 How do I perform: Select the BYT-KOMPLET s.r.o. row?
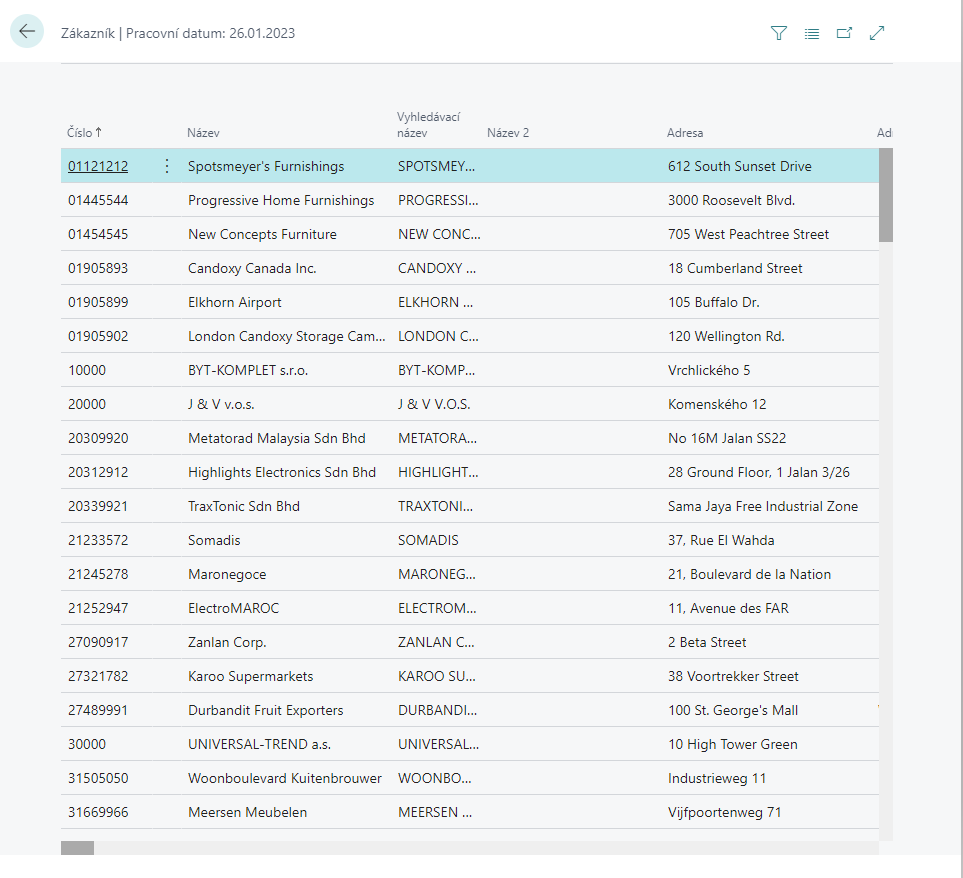tap(248, 370)
